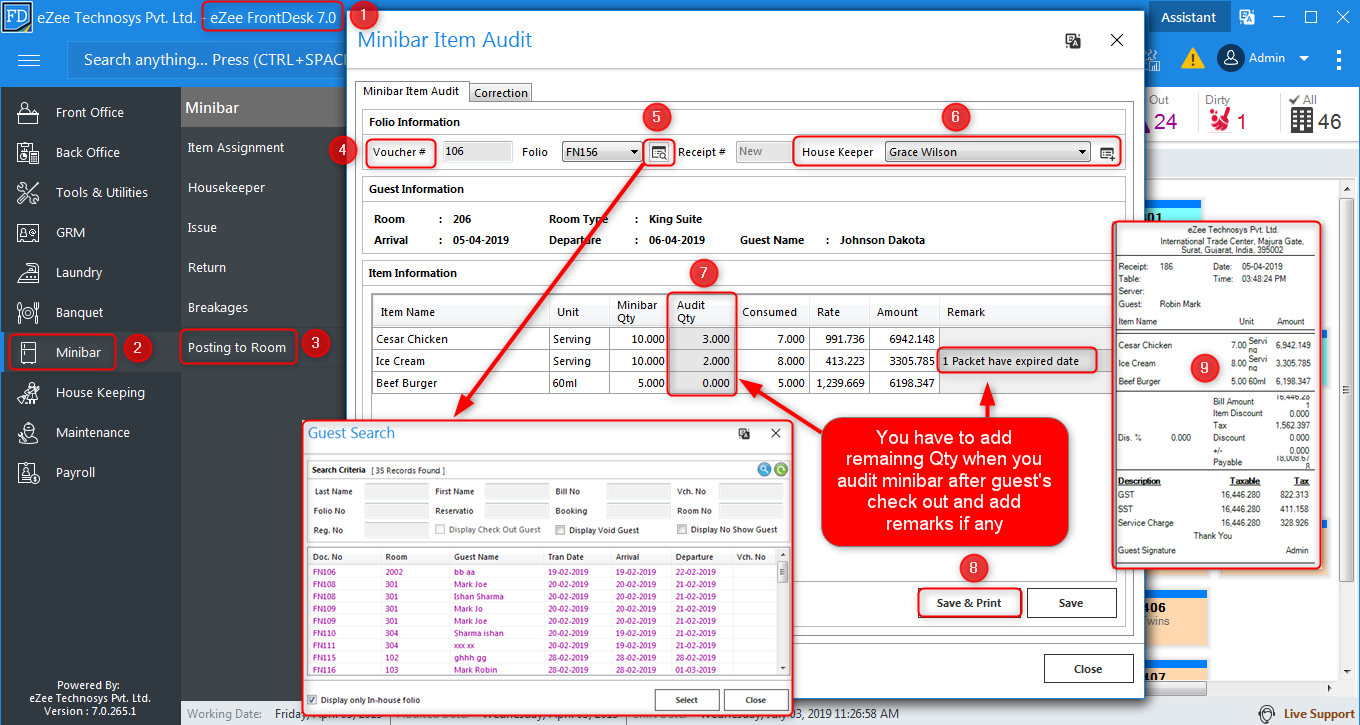Click Audit Qty cell for Beef Burger

point(703,383)
